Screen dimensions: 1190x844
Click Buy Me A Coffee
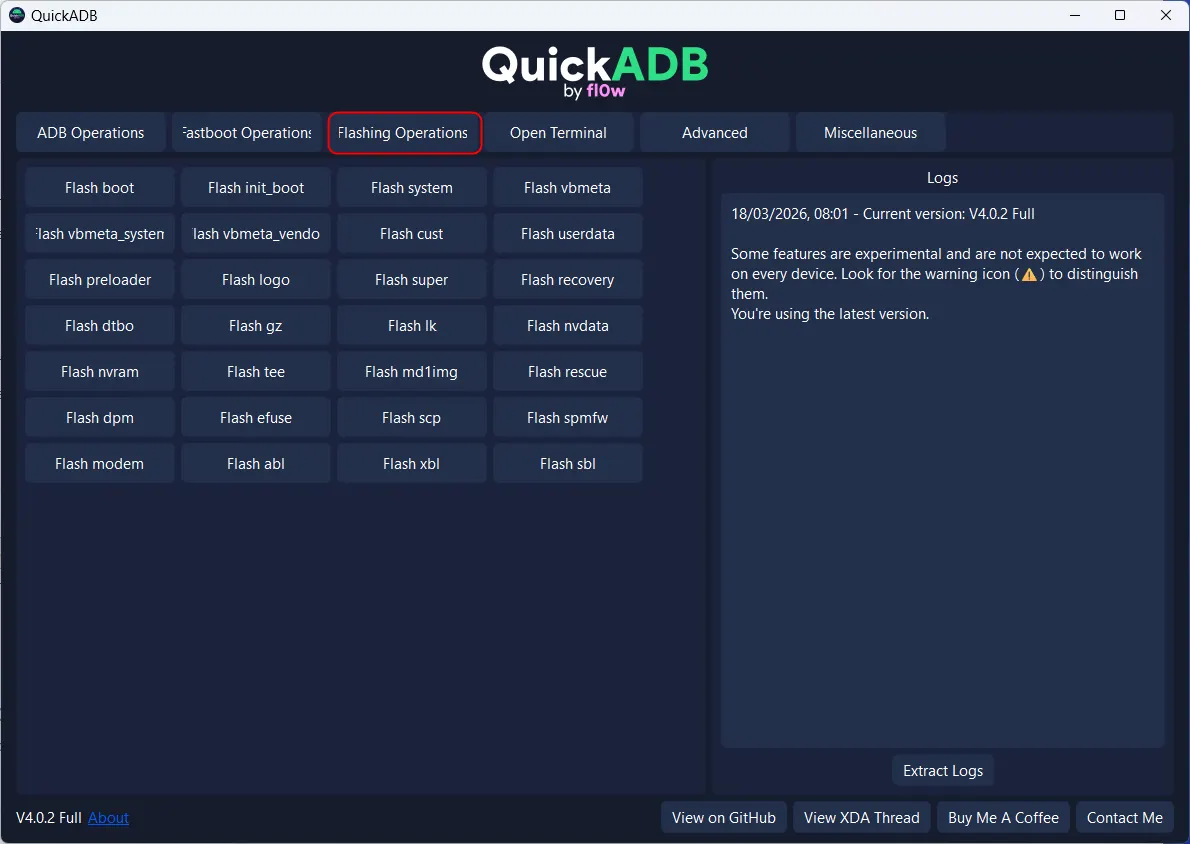(1003, 818)
